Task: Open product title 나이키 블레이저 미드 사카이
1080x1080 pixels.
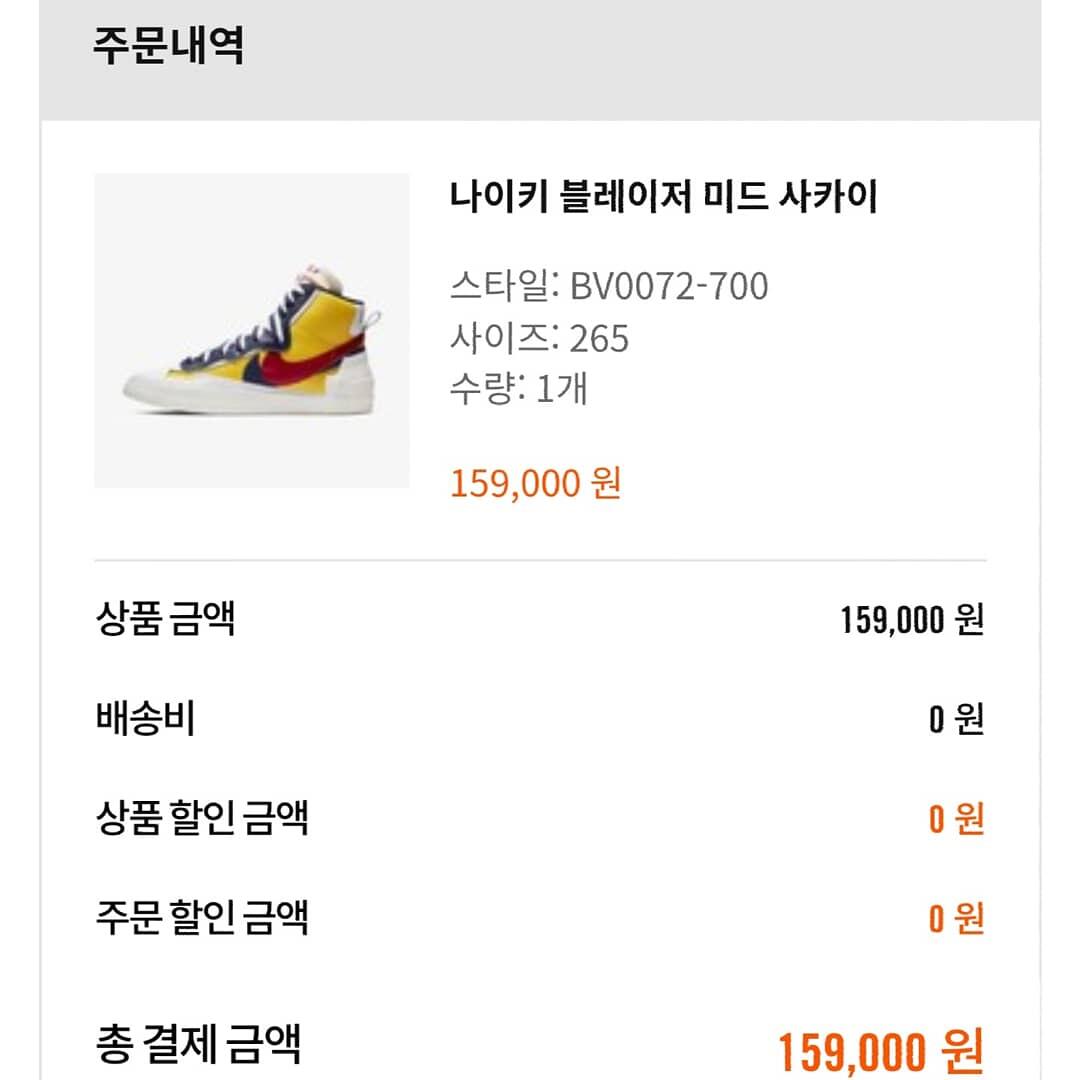Action: [x=663, y=197]
